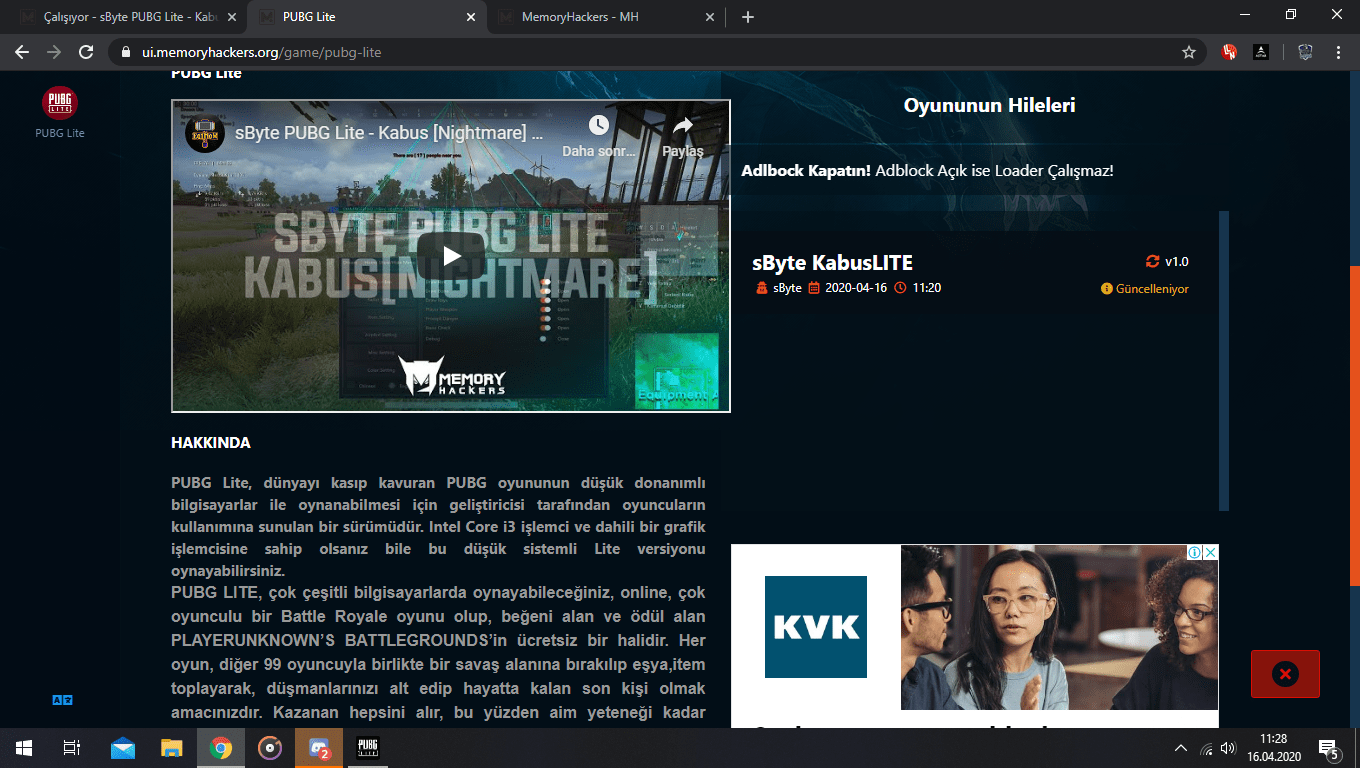
Task: Open the Mail app on the taskbar
Action: 122,748
